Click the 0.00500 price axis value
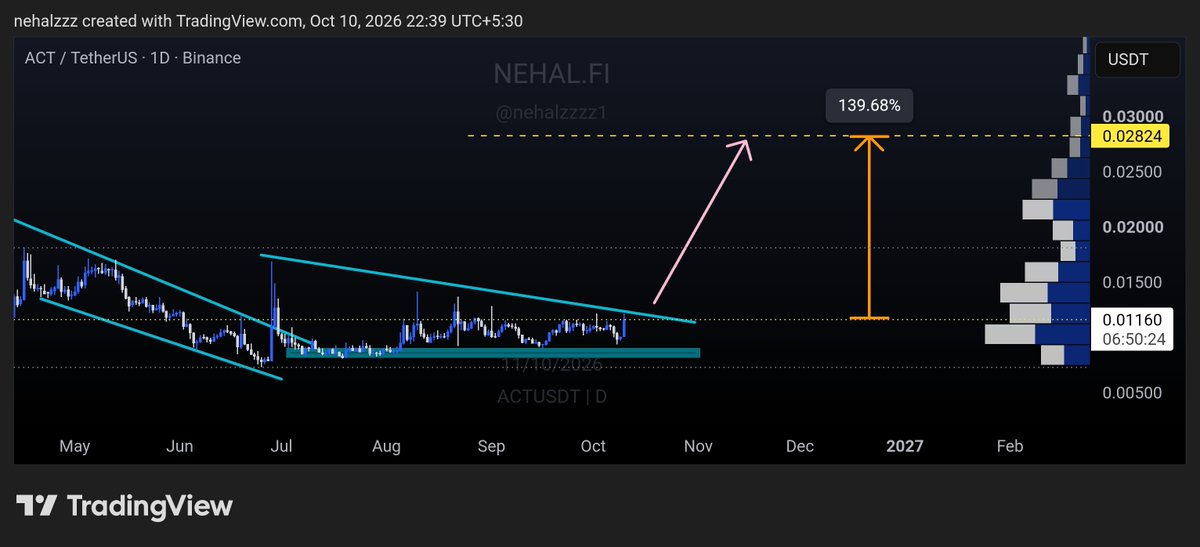1200x547 pixels. coord(1132,393)
